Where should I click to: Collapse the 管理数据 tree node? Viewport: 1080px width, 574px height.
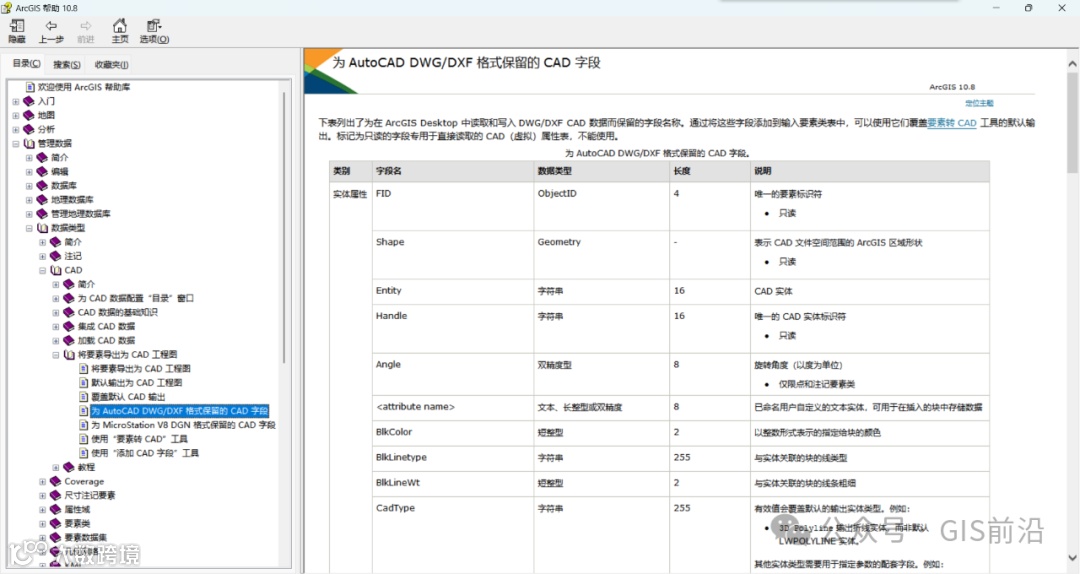(x=16, y=143)
